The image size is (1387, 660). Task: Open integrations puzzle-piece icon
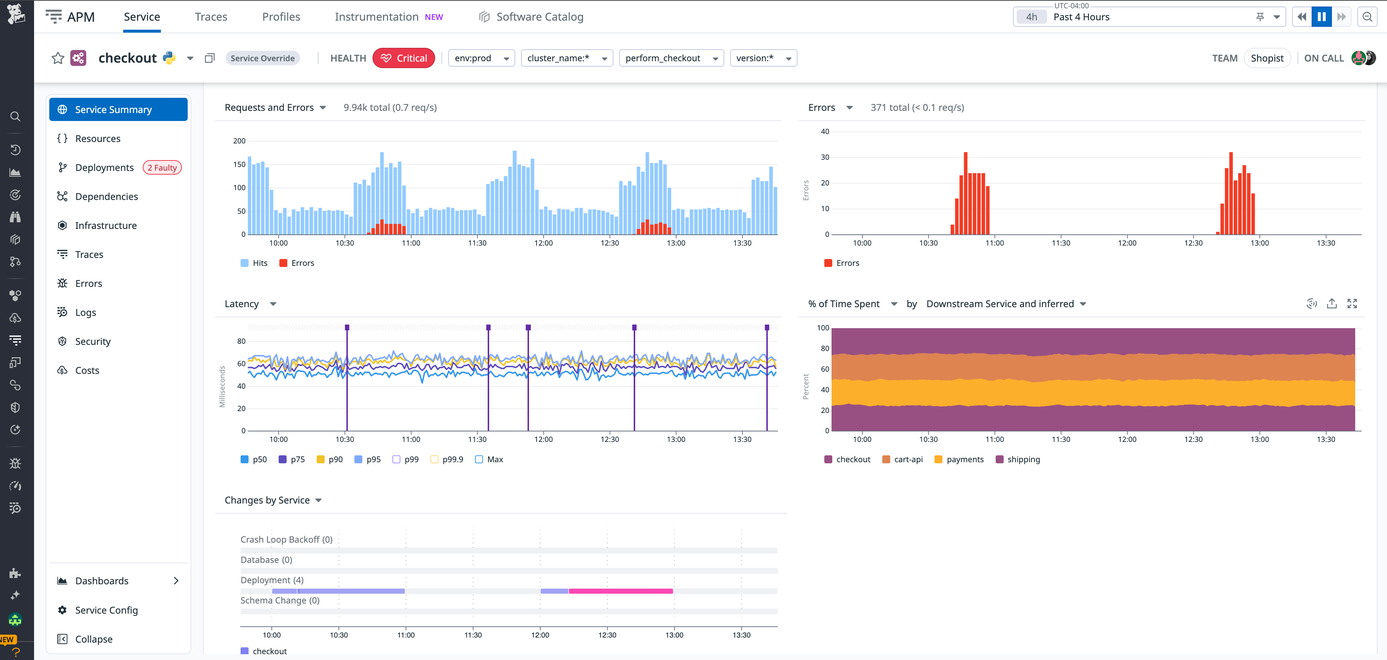click(15, 573)
